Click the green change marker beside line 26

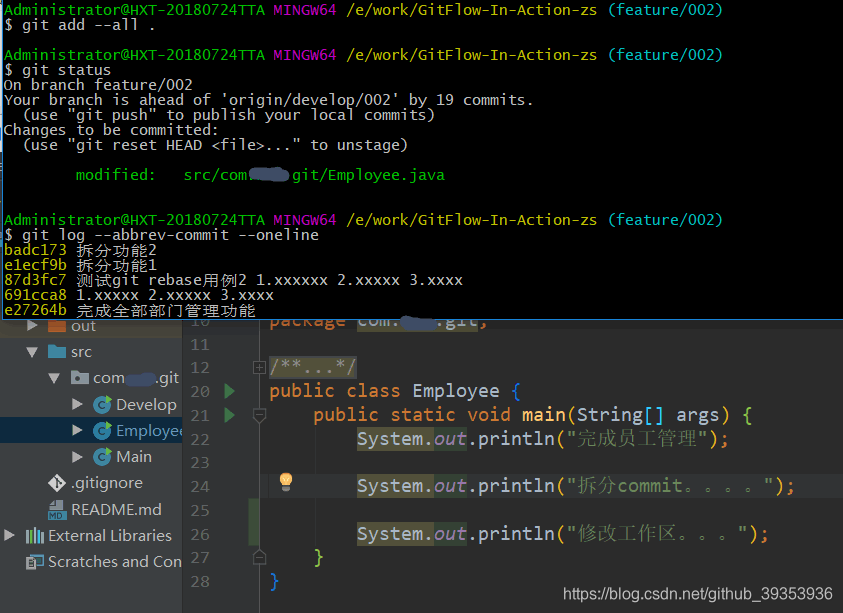coord(254,522)
